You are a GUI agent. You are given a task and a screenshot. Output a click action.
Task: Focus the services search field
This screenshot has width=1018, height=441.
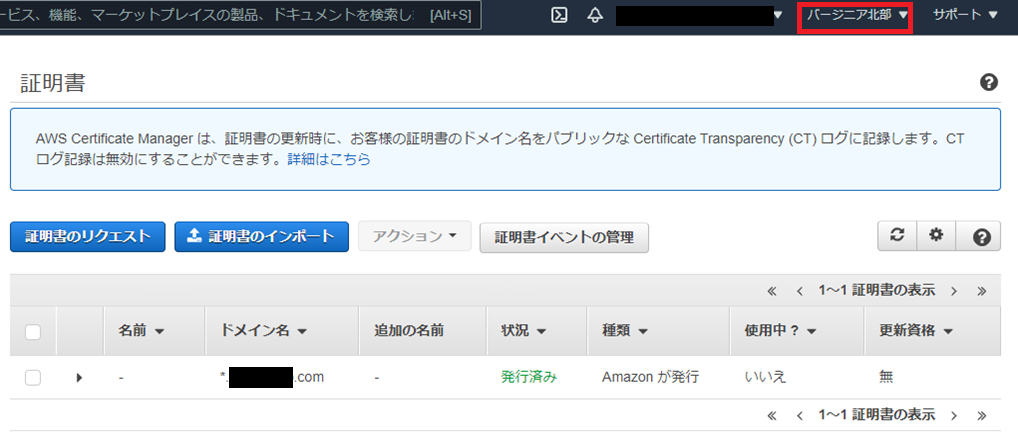pos(240,15)
